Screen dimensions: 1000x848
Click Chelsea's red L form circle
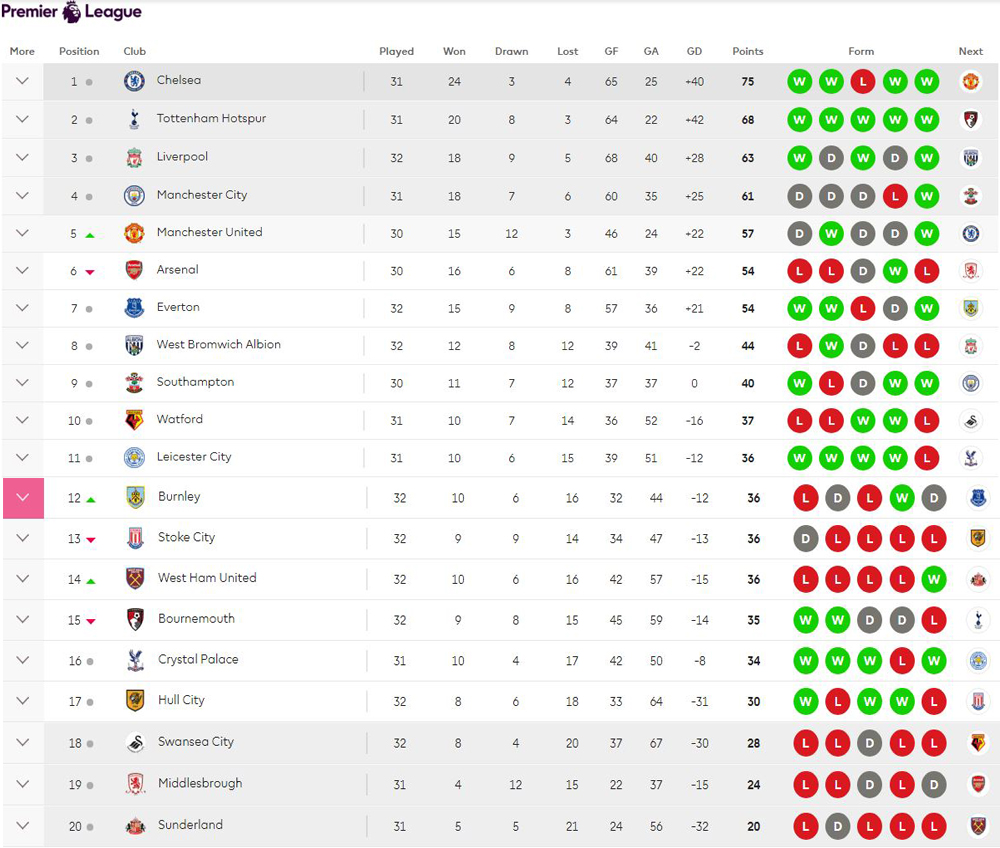click(x=863, y=81)
